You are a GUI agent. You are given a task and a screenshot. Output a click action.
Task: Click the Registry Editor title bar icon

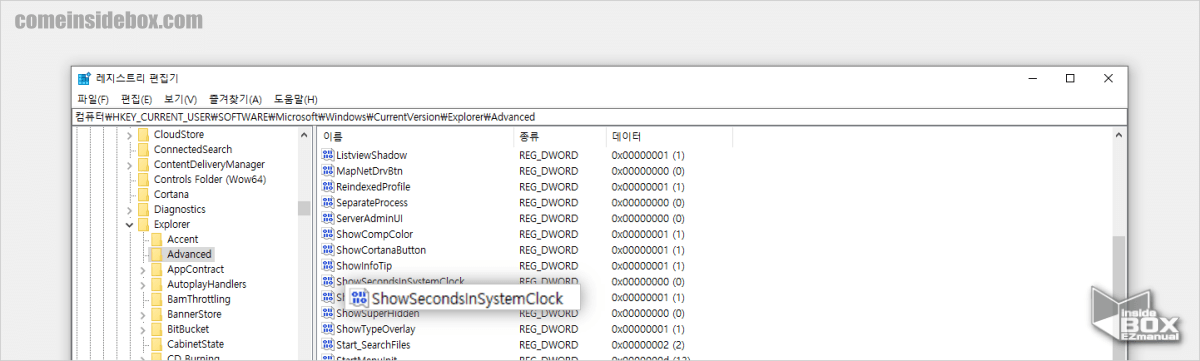(x=84, y=78)
